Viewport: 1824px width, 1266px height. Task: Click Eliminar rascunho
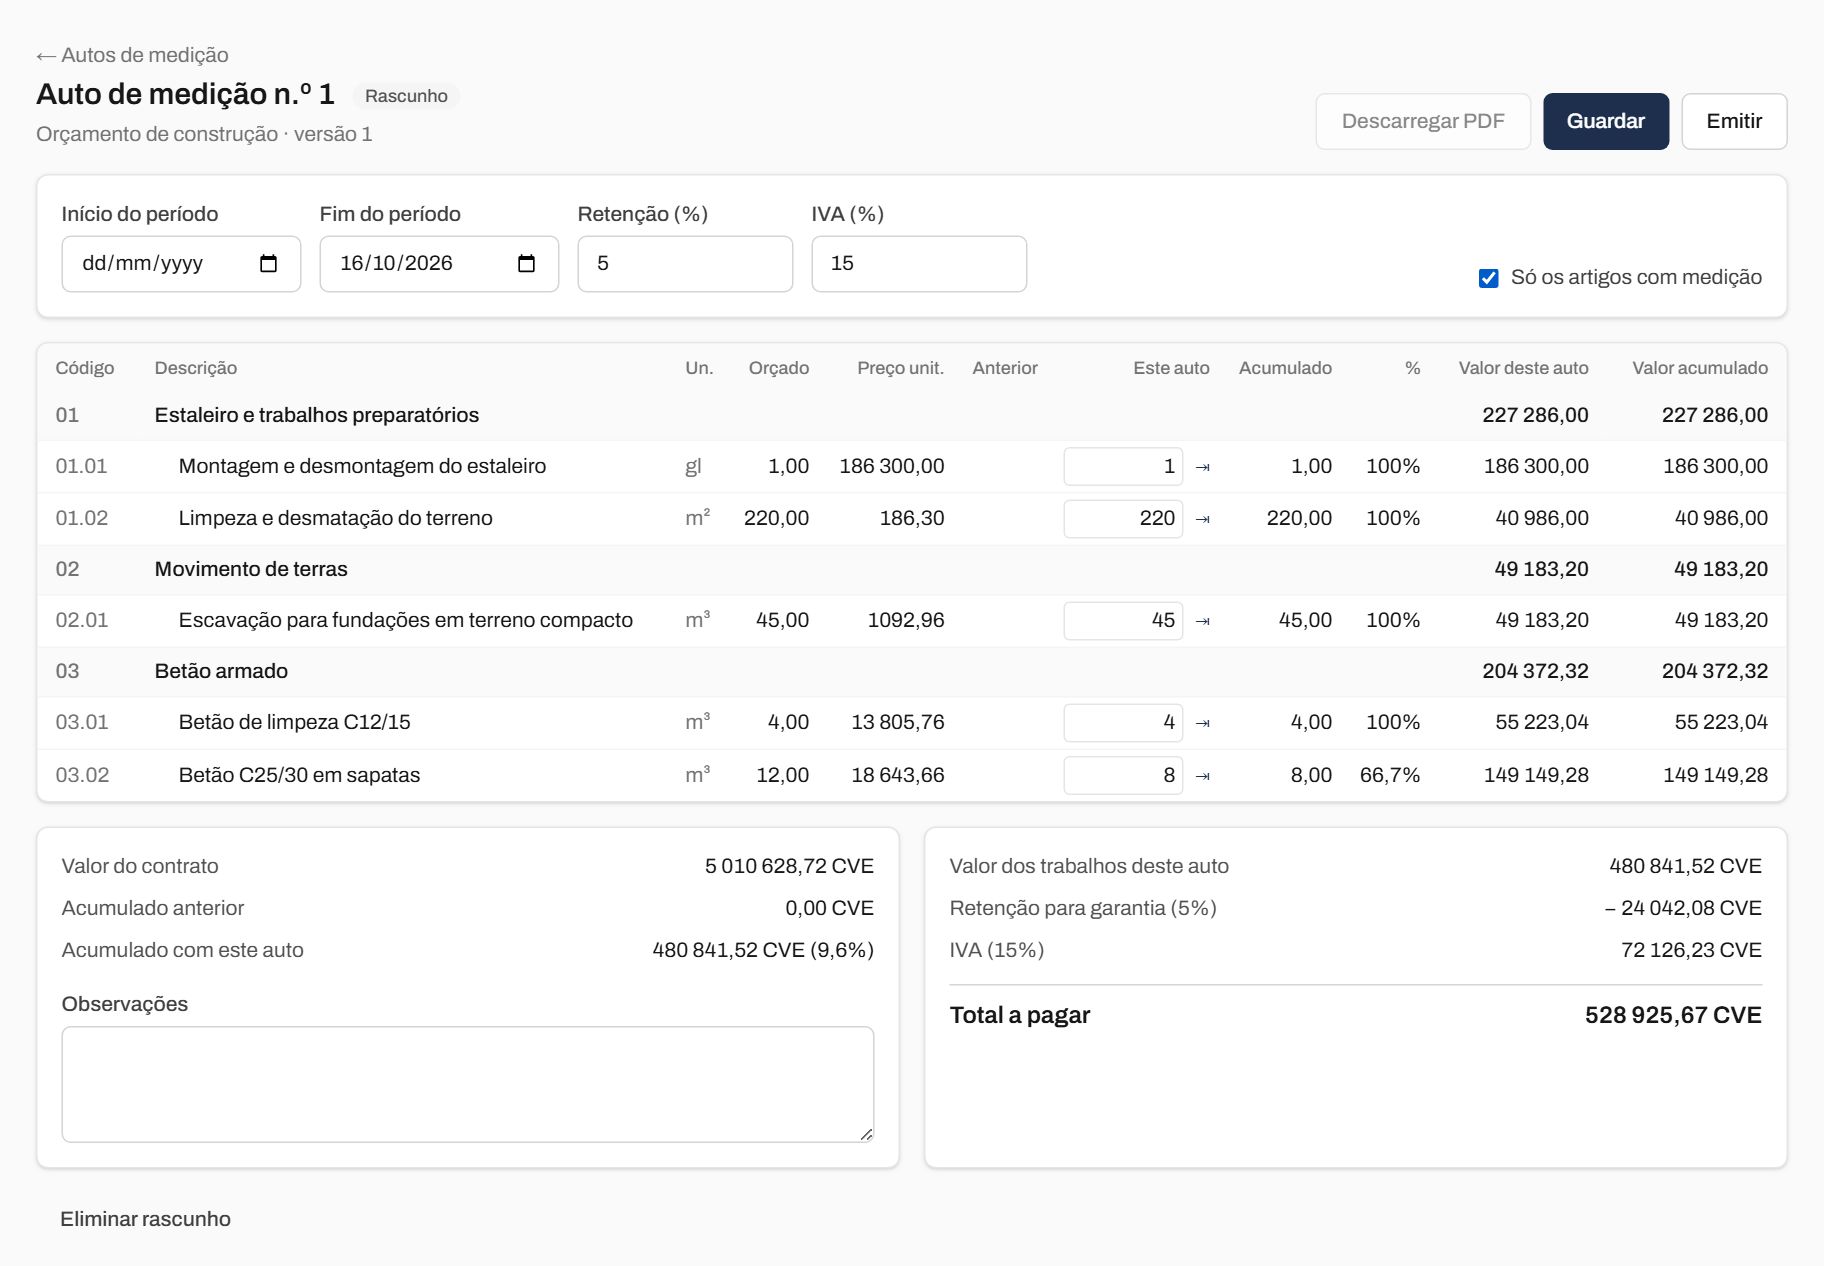coord(145,1219)
